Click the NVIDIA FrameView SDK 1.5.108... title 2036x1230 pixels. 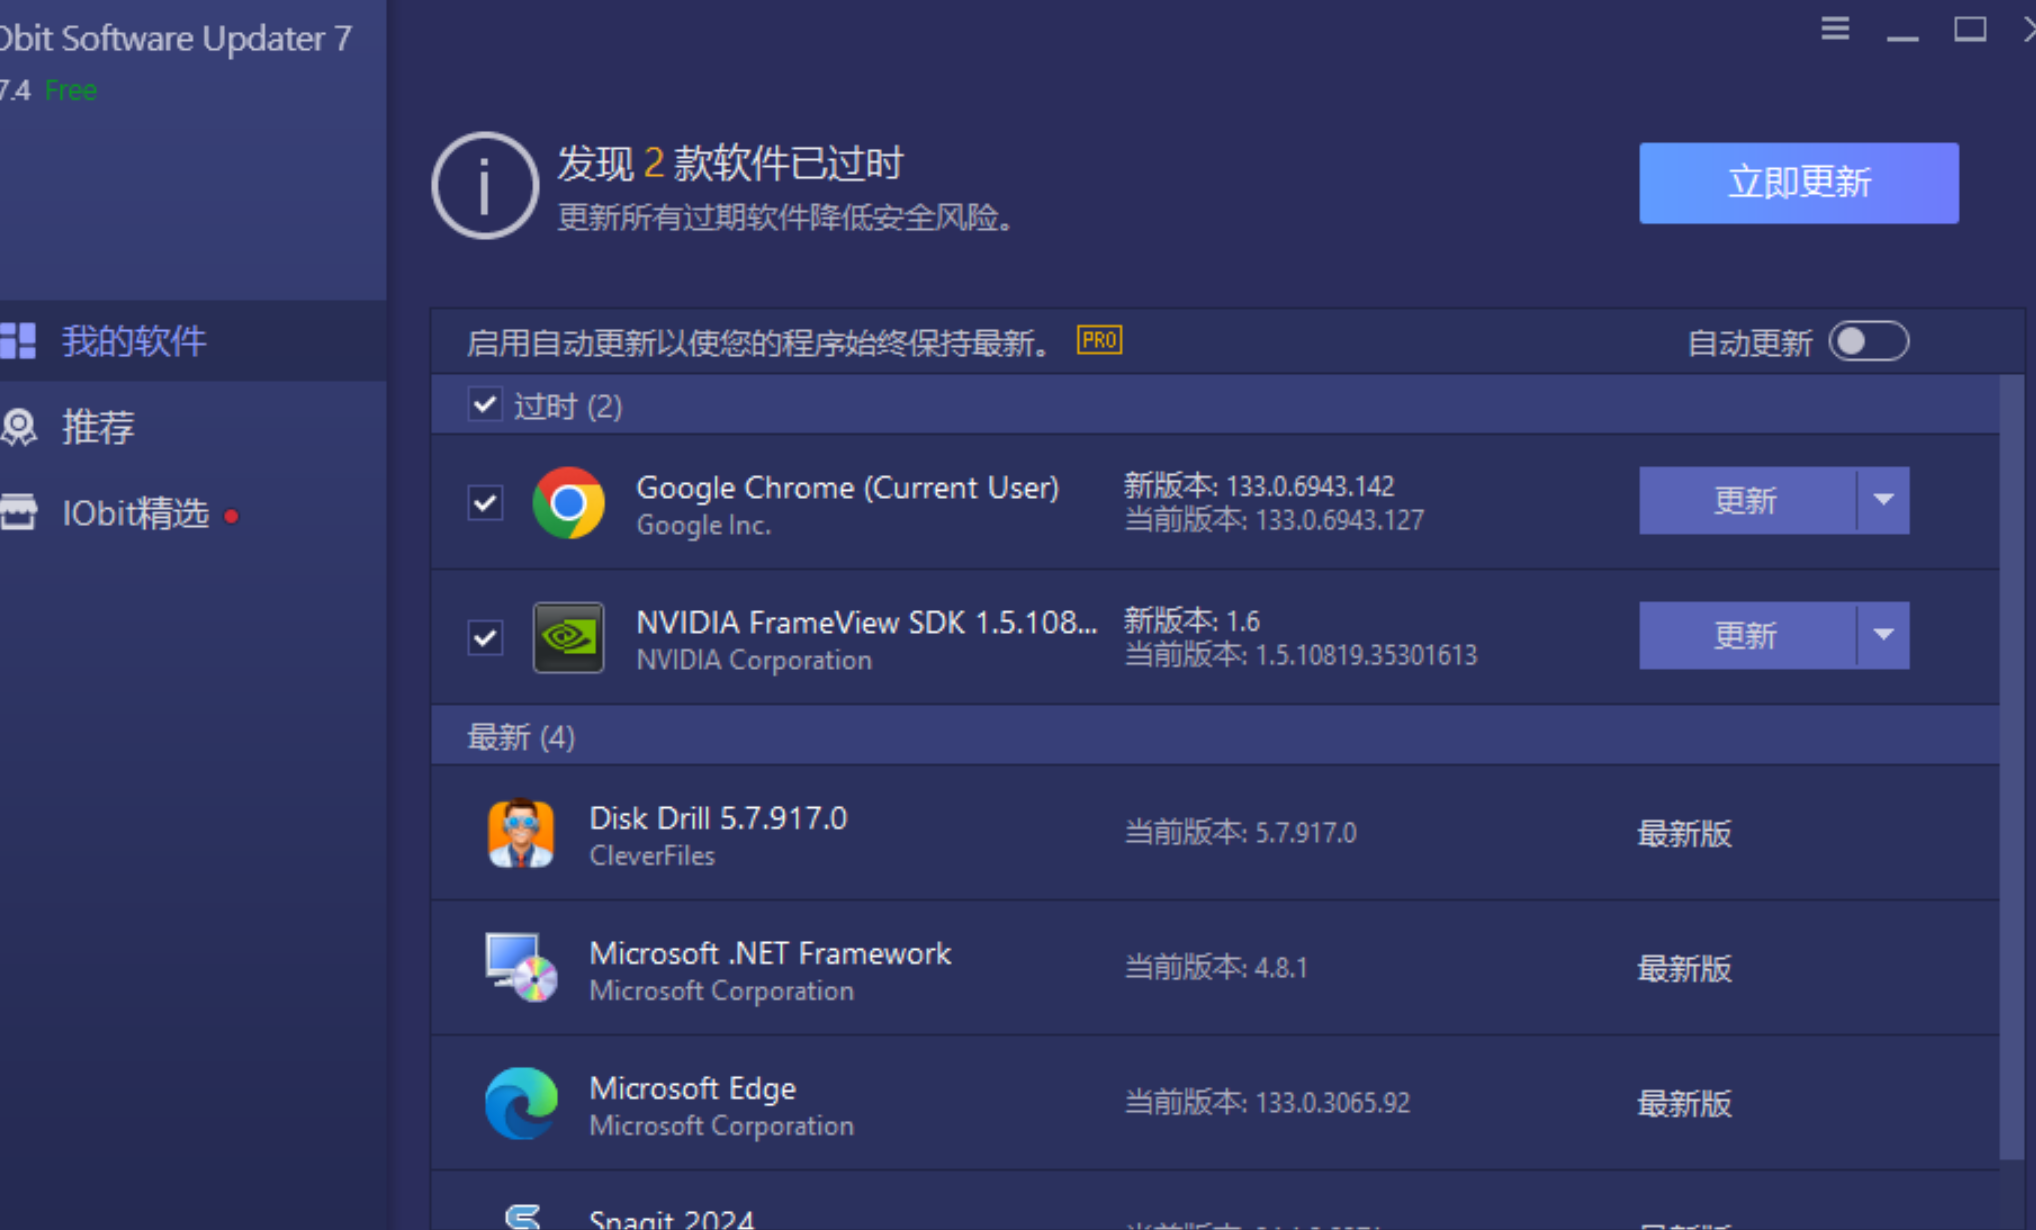(867, 622)
